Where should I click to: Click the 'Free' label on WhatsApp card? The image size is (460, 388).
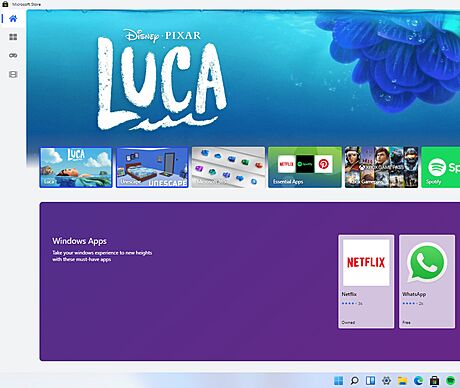tap(406, 322)
